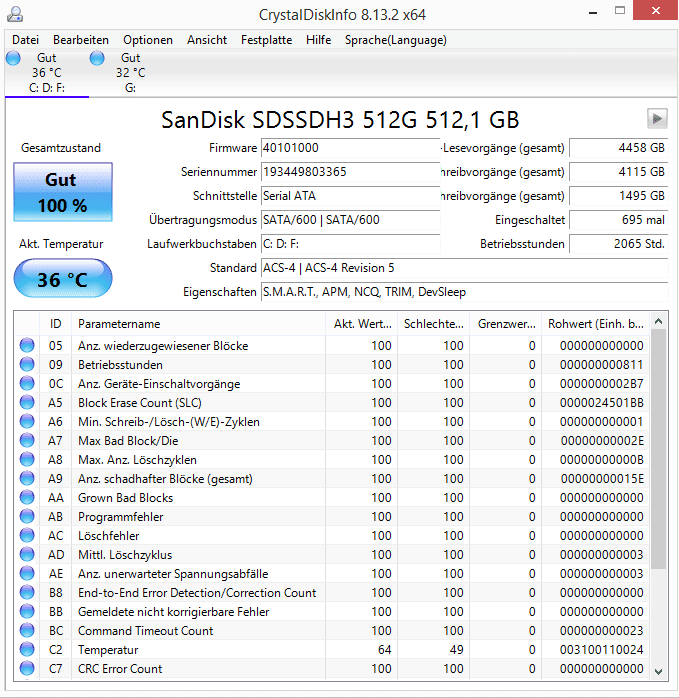Click the Firmware field 40101000
Viewport: 679px width, 698px height.
(350, 148)
